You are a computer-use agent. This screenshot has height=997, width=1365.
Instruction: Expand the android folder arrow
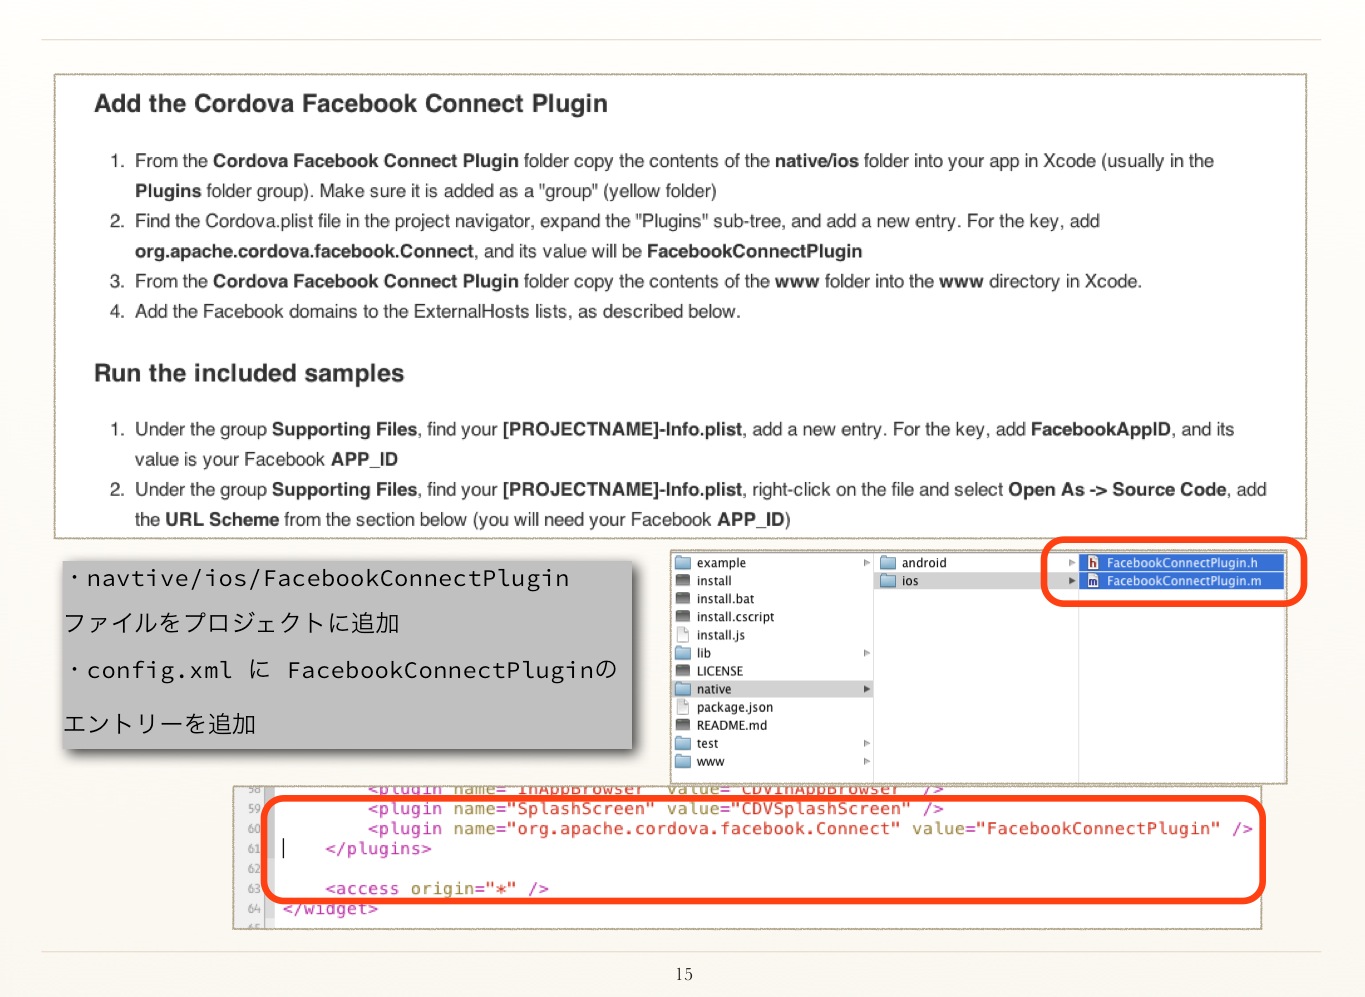point(1072,563)
